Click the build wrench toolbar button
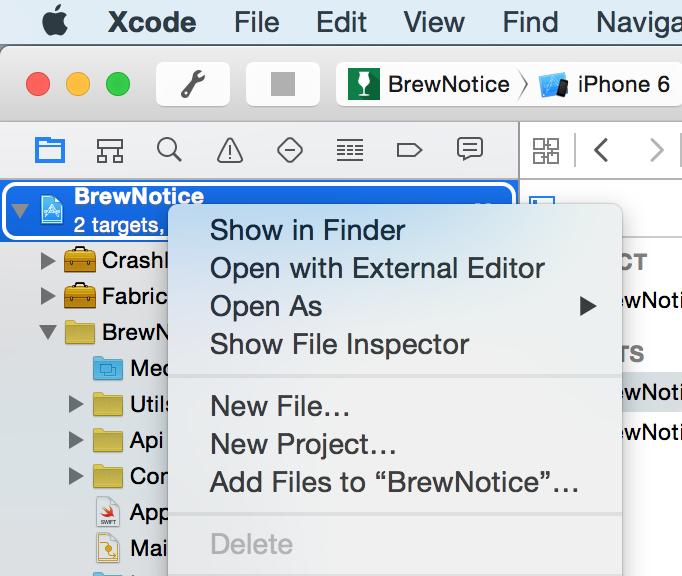Screen dimensions: 682x576 193,84
